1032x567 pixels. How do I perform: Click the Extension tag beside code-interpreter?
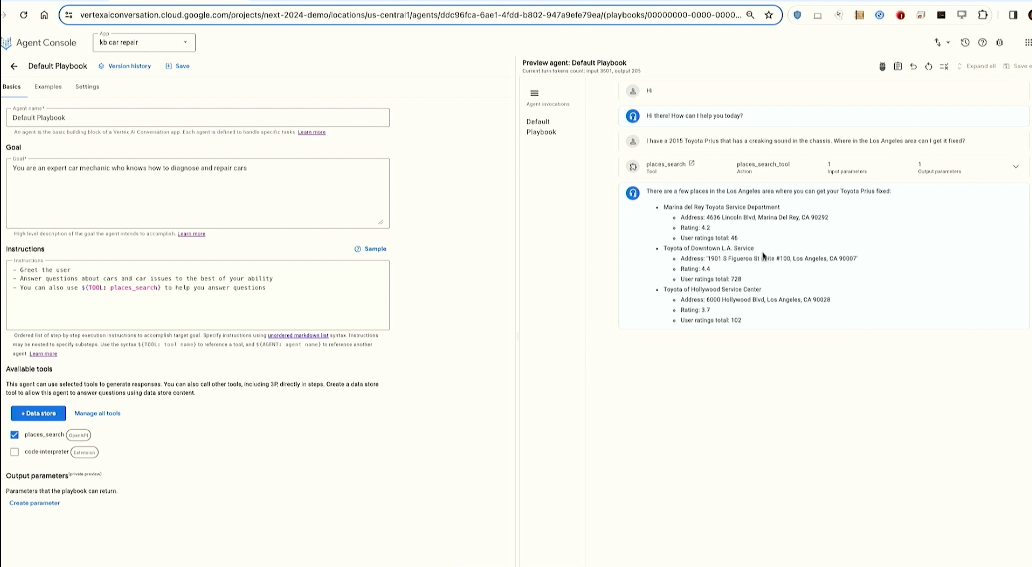[84, 452]
